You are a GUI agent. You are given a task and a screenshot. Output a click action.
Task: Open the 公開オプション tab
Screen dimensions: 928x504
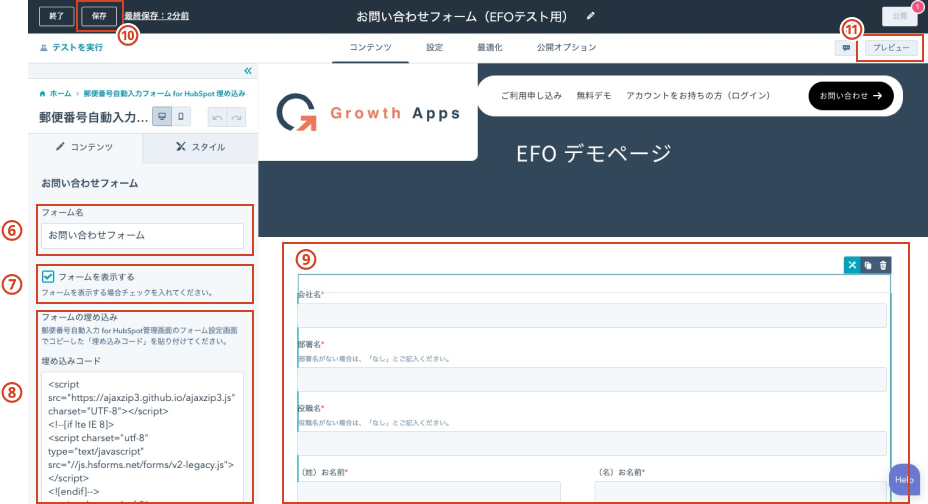coord(566,47)
